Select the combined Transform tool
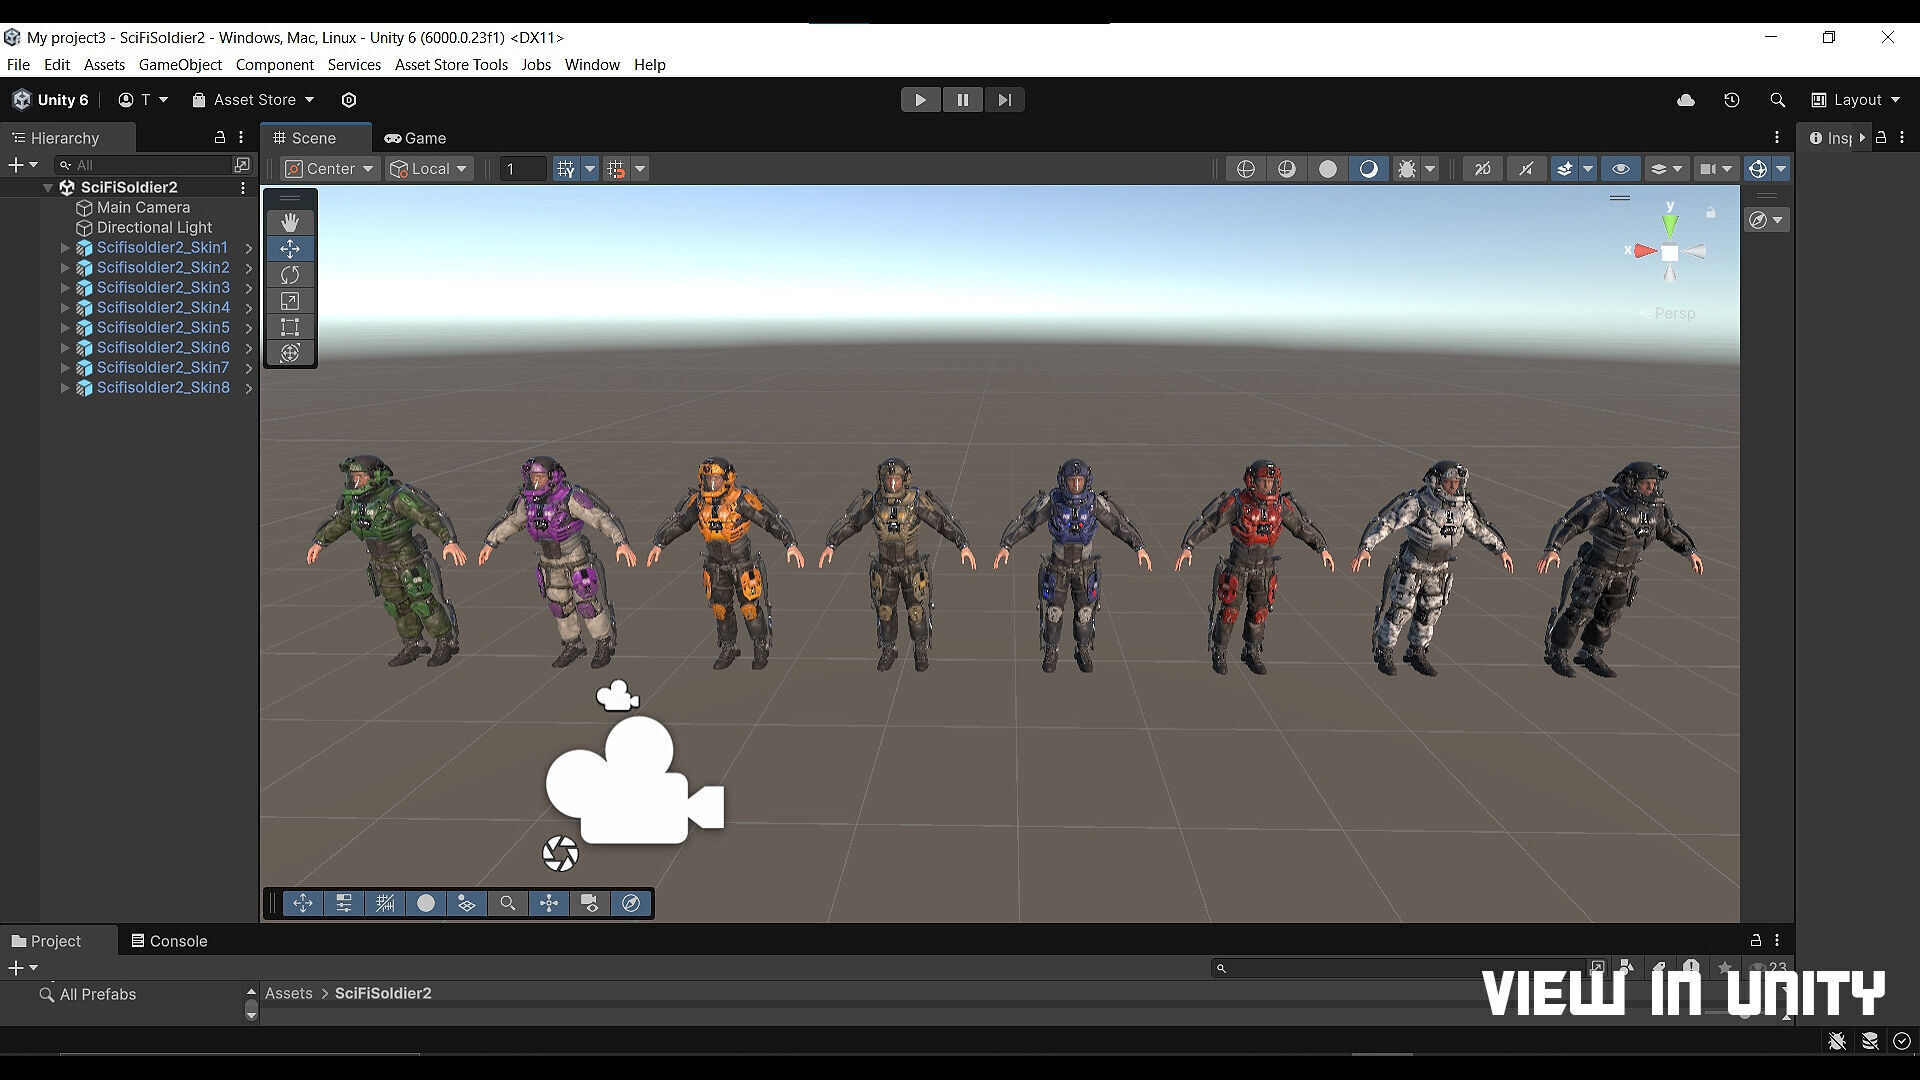Screen dimensions: 1920x1080 (x=290, y=353)
